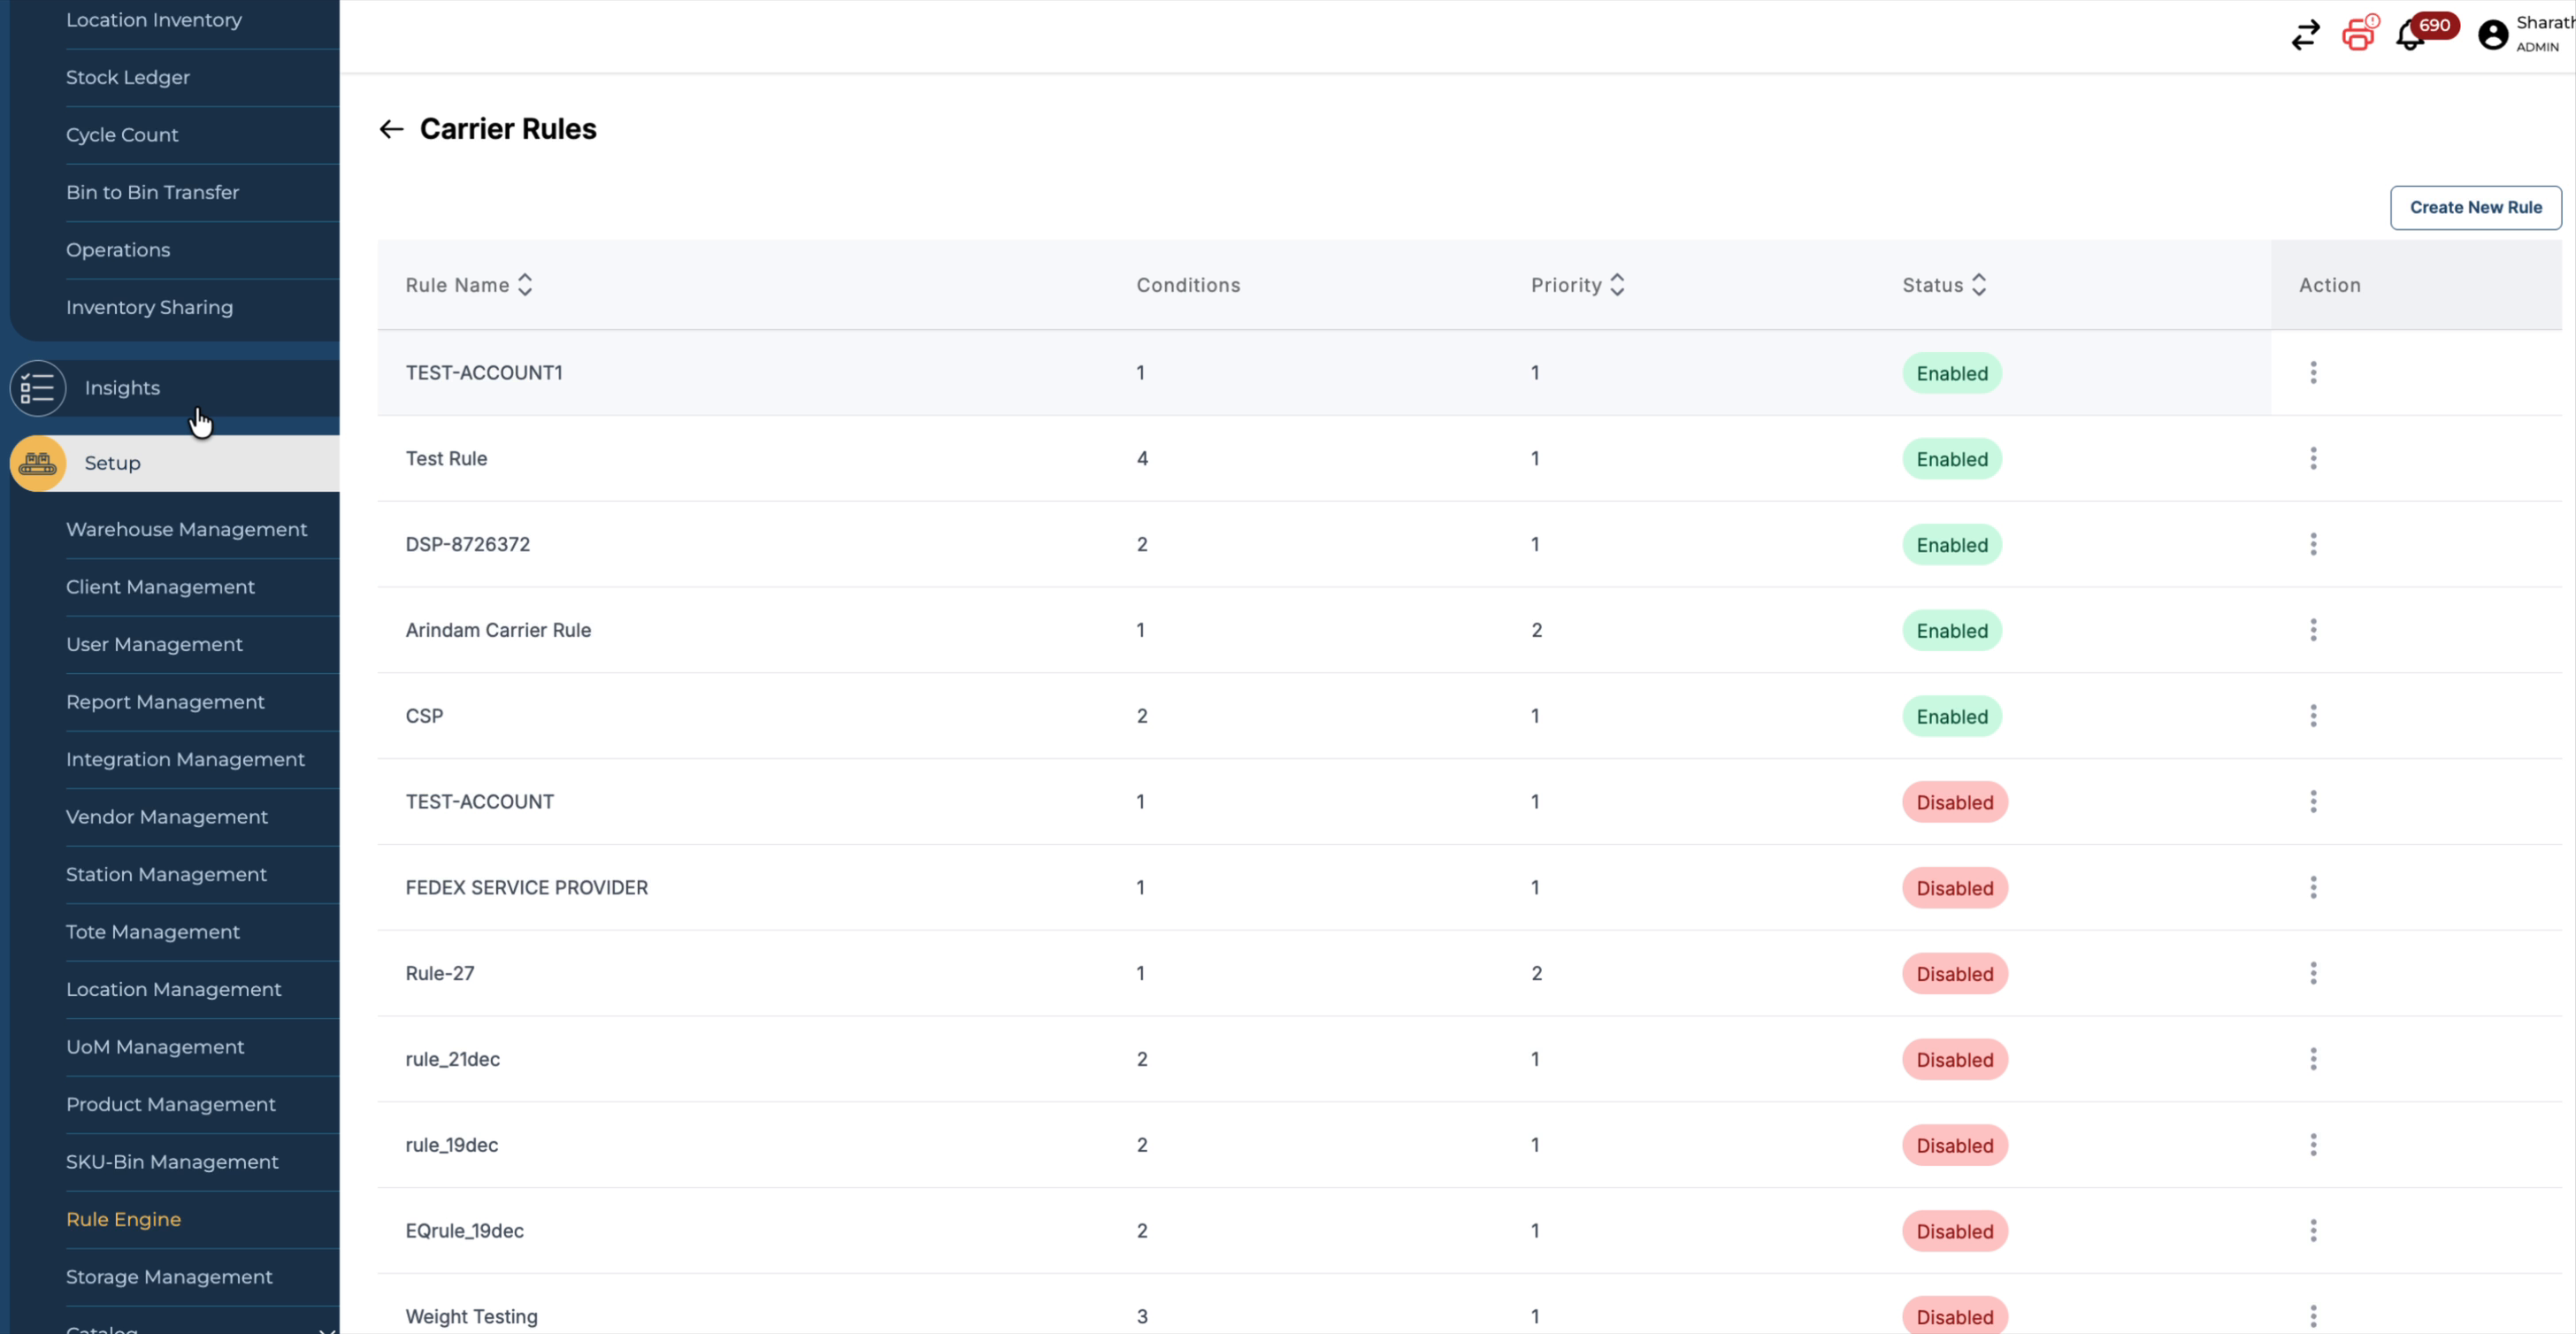Click the TEST-ACCOUNT1 rule name
The width and height of the screenshot is (2576, 1334).
(x=484, y=373)
